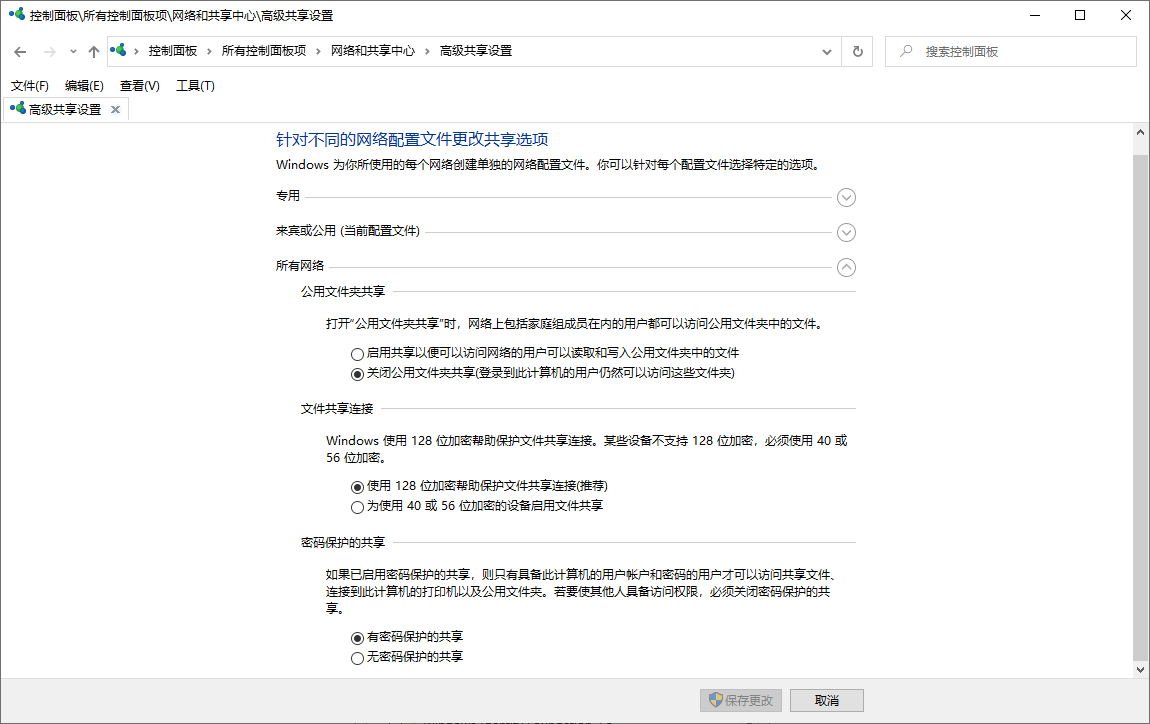This screenshot has height=724, width=1150.
Task: Click the 取消 button
Action: click(x=827, y=701)
